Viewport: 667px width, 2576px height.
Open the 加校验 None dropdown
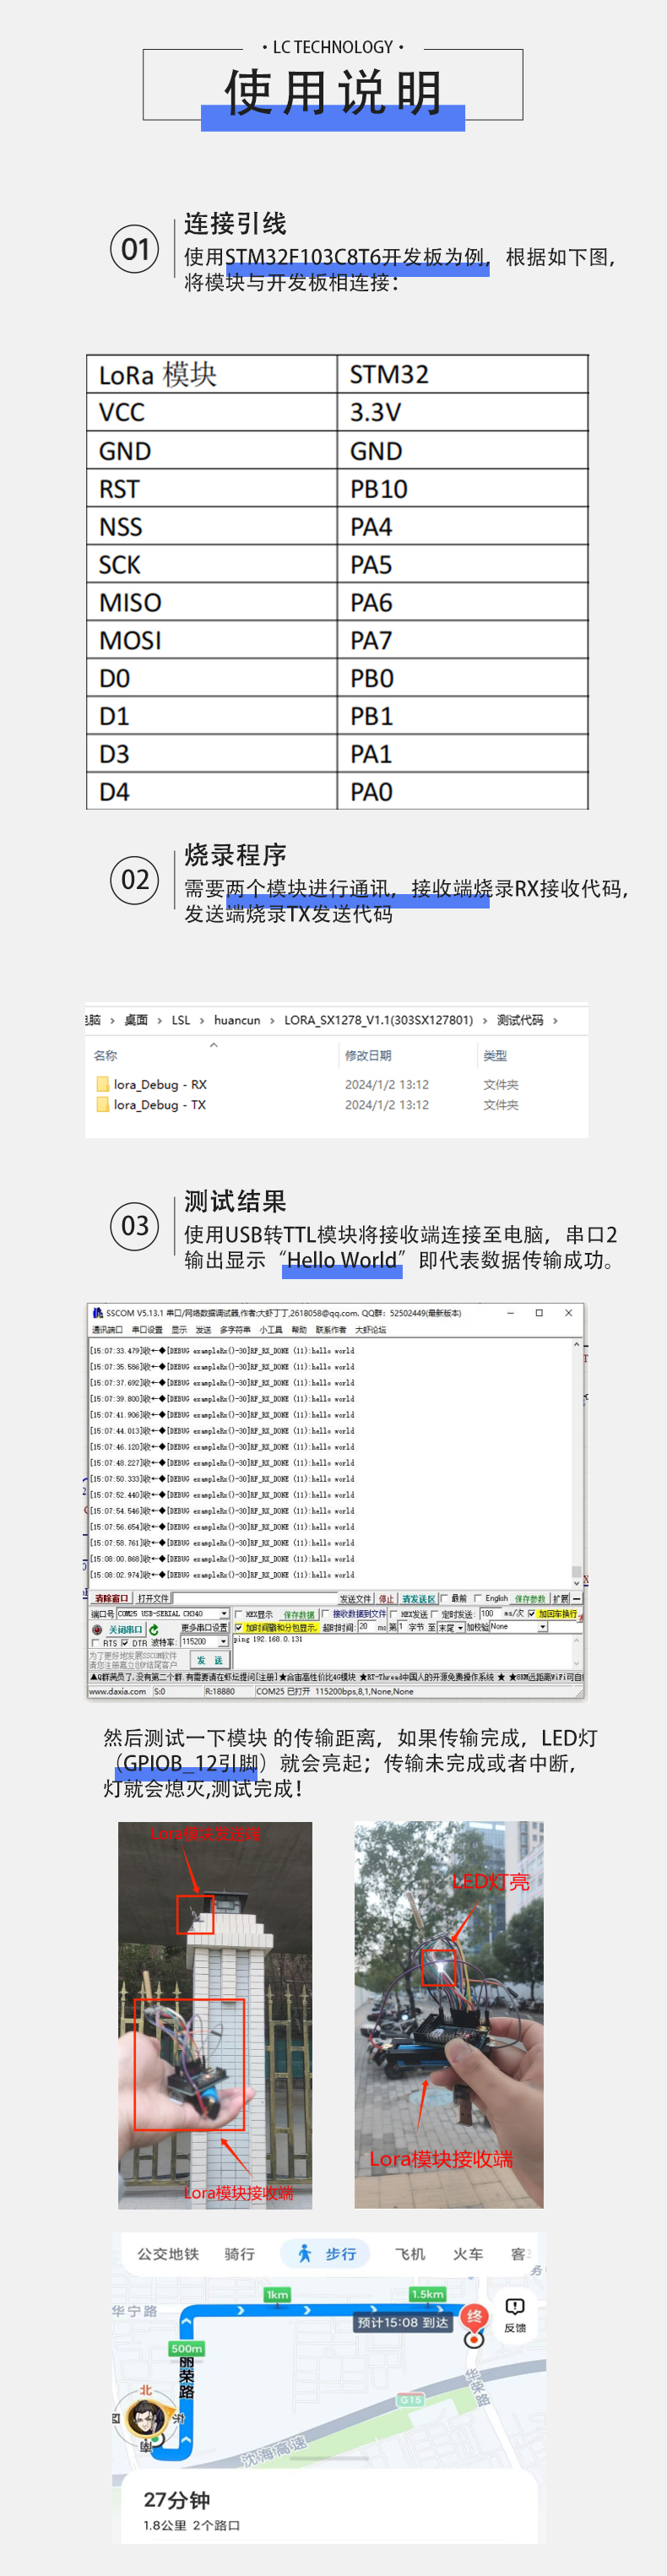coord(542,1627)
